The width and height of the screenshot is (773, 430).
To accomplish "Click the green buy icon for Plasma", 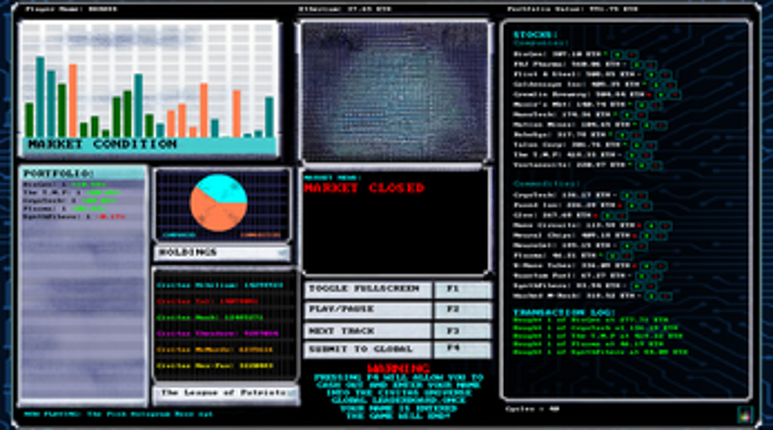I will [613, 256].
